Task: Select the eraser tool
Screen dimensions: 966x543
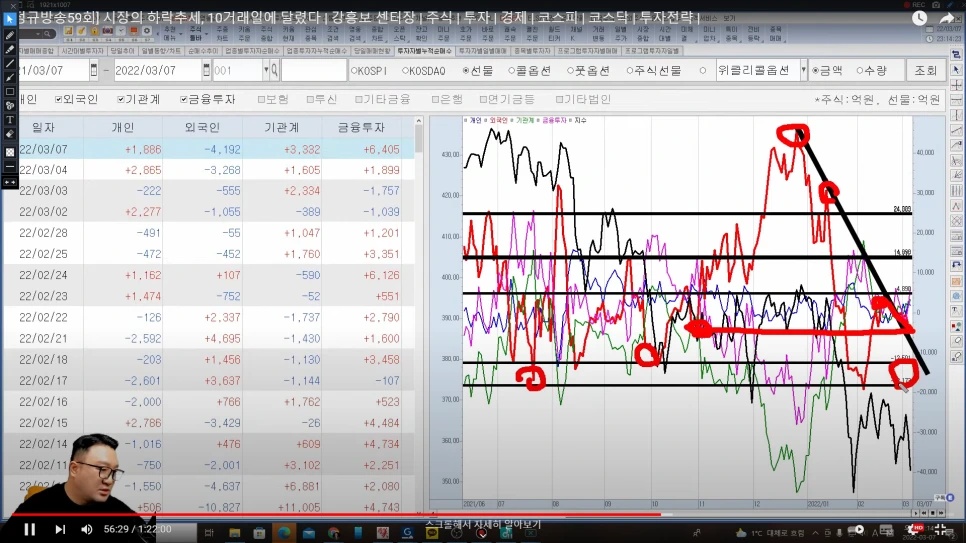Action: pyautogui.click(x=9, y=134)
